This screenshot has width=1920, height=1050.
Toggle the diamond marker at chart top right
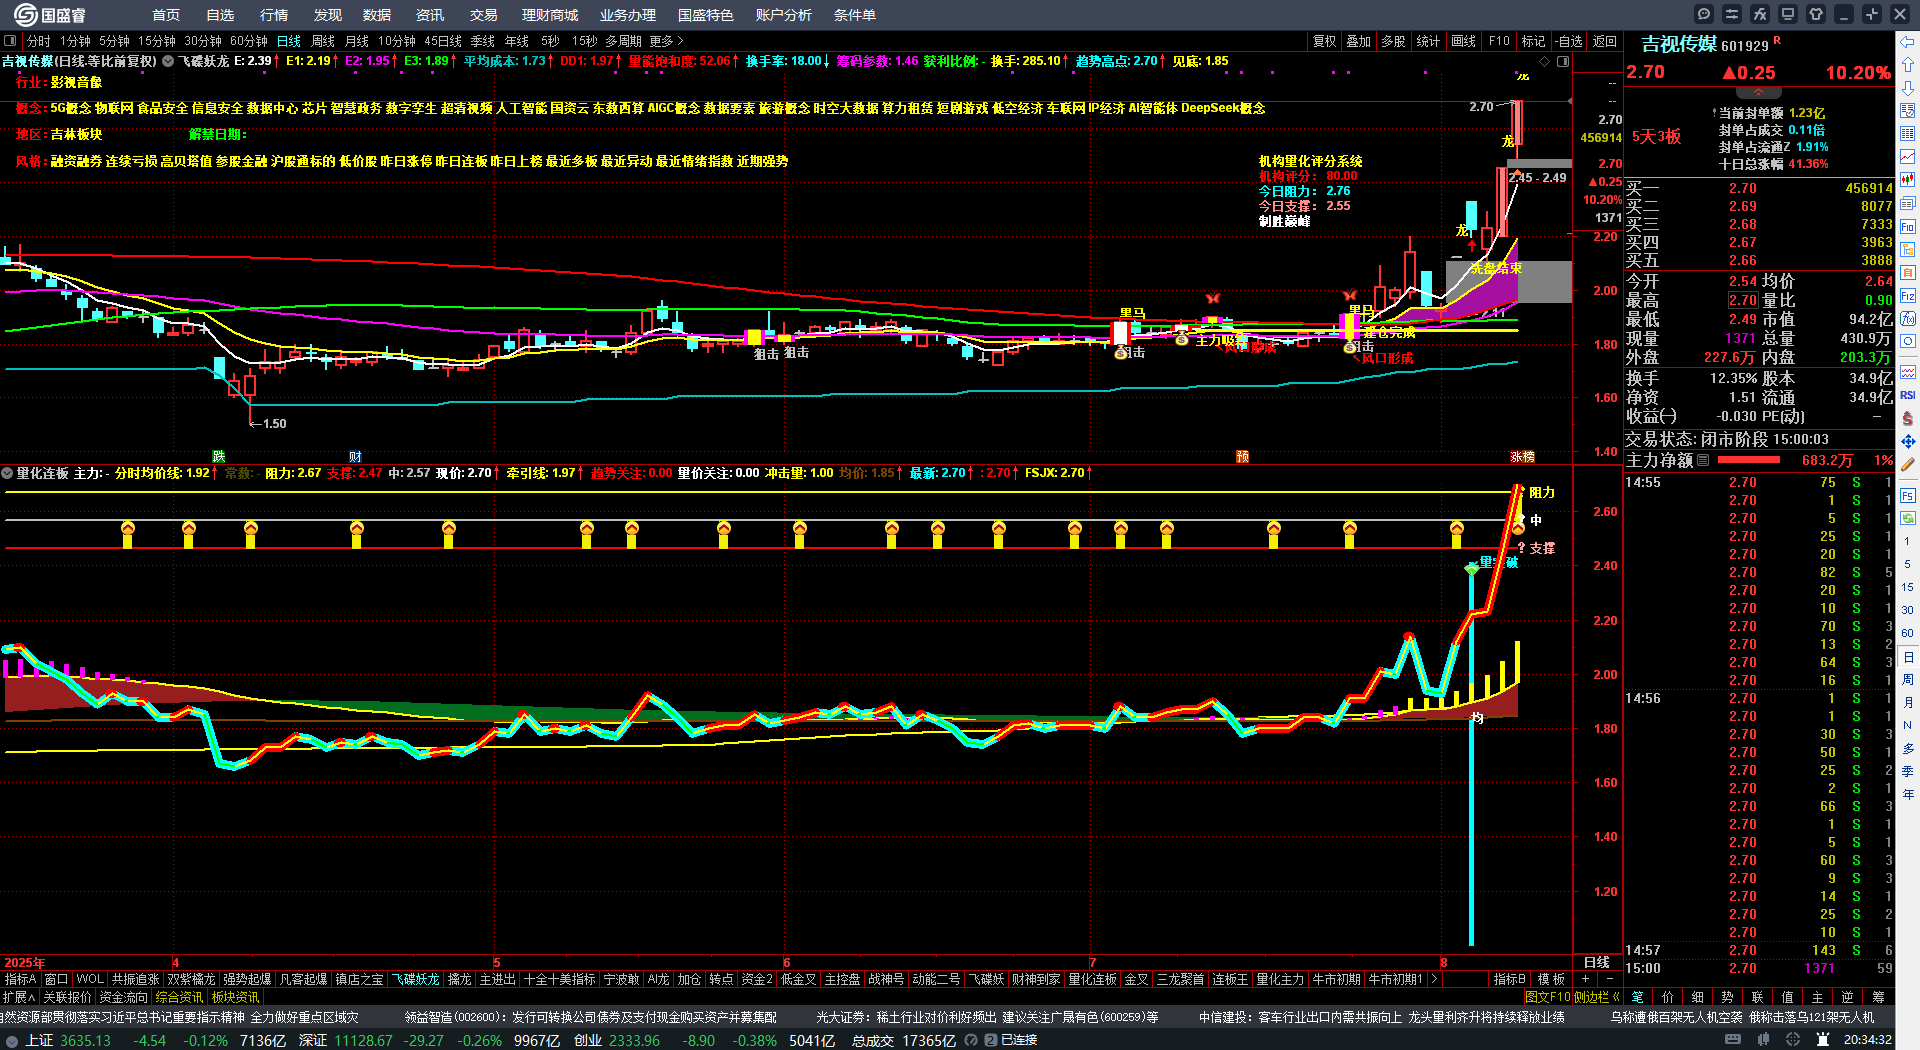1545,62
